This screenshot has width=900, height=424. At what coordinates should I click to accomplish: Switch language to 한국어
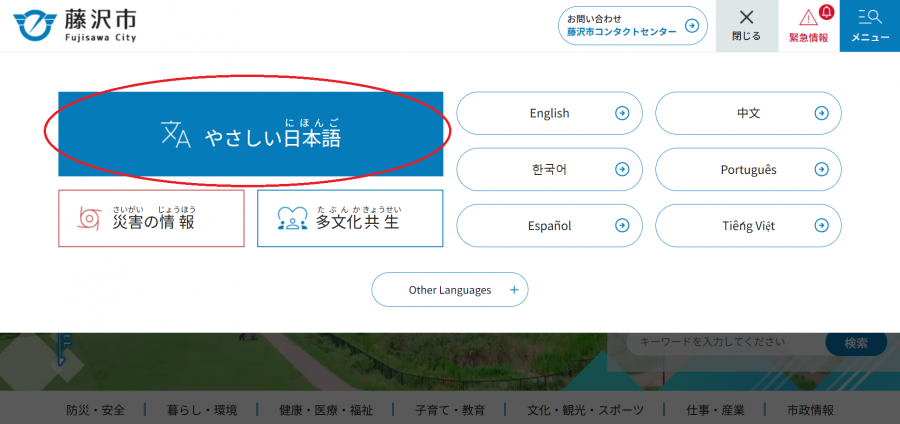click(549, 169)
